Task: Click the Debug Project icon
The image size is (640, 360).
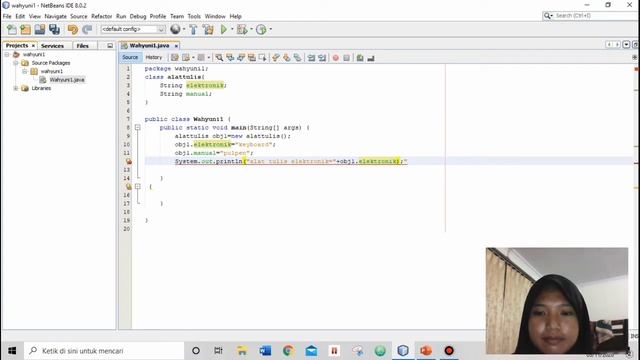Action: coord(242,29)
